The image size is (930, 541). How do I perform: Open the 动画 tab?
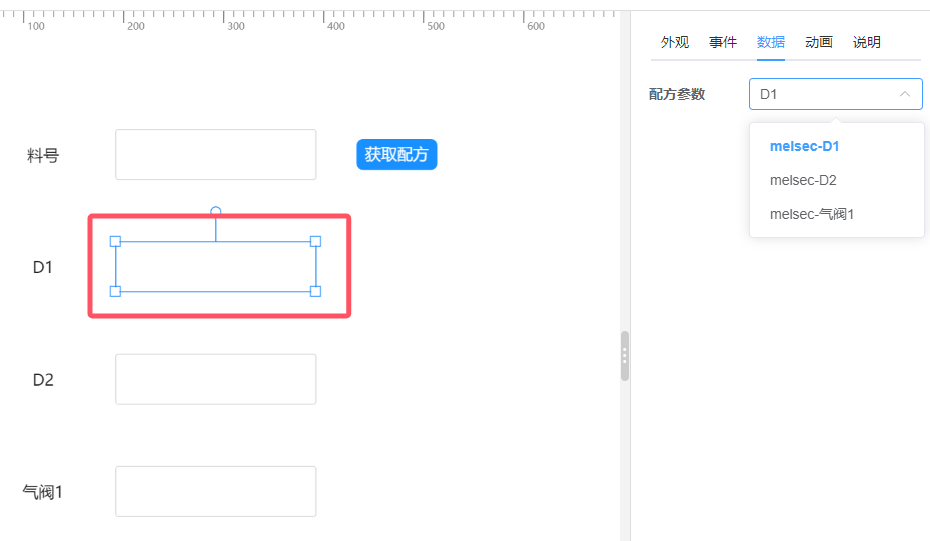tap(818, 42)
